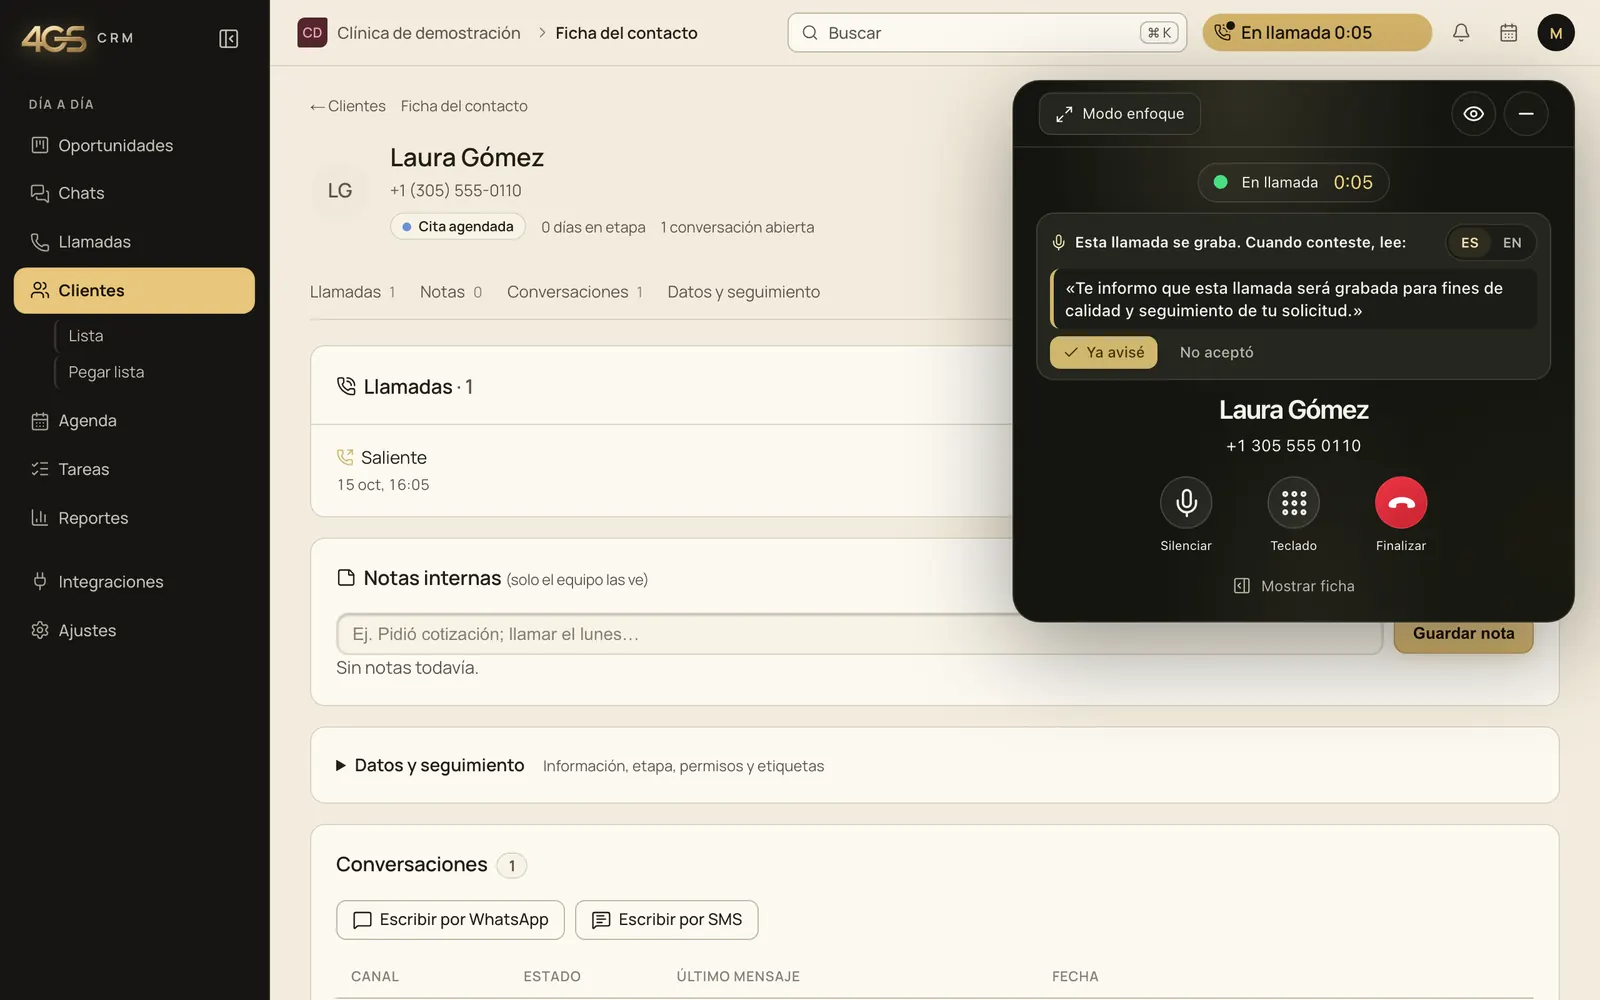The width and height of the screenshot is (1600, 1000).
Task: Open the notifications bell
Action: point(1461,33)
